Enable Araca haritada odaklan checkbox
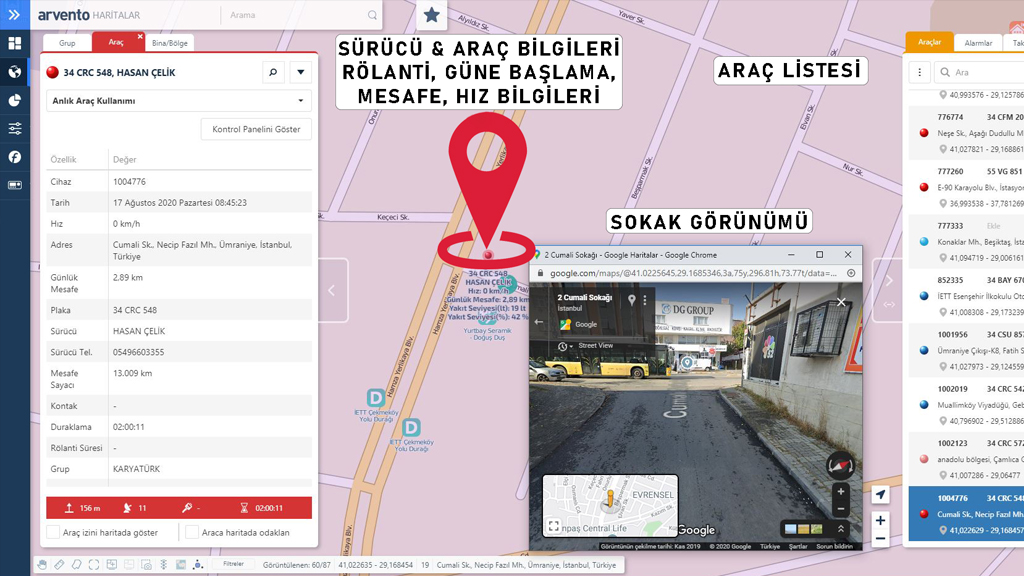 192,532
